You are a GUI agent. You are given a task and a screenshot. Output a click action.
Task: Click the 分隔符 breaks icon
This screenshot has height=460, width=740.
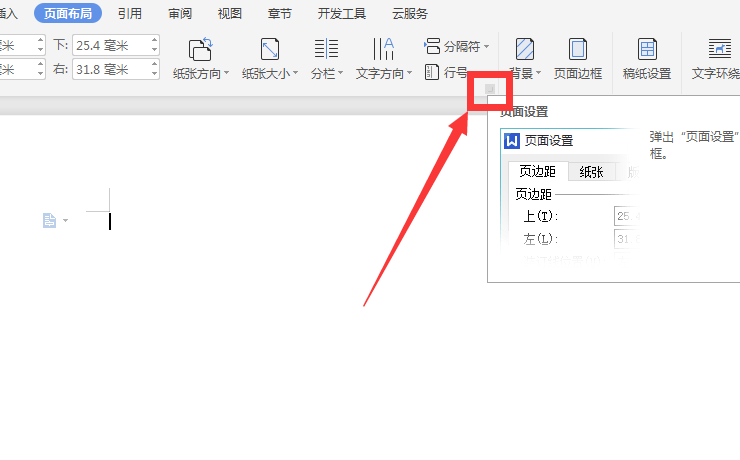[432, 46]
